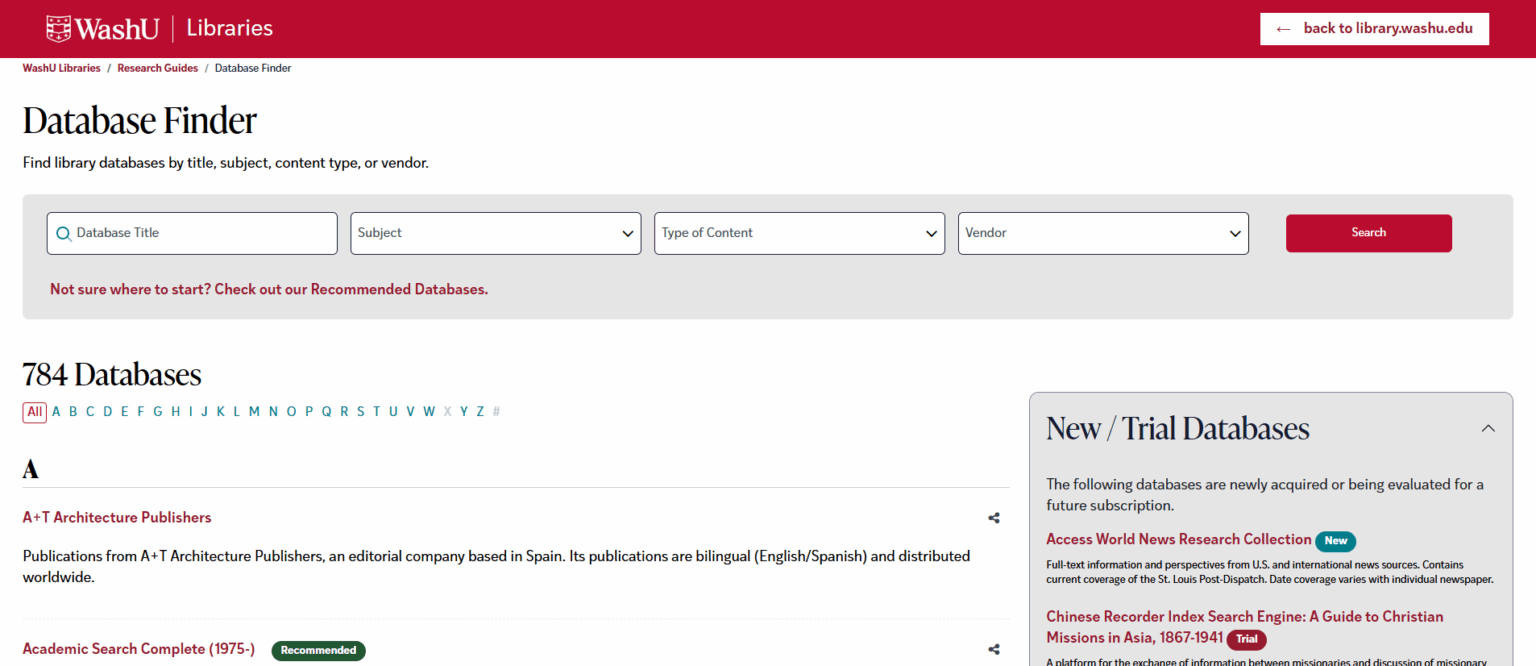Viewport: 1536px width, 666px height.
Task: Navigate to WashU Libraries breadcrumb
Action: point(61,67)
